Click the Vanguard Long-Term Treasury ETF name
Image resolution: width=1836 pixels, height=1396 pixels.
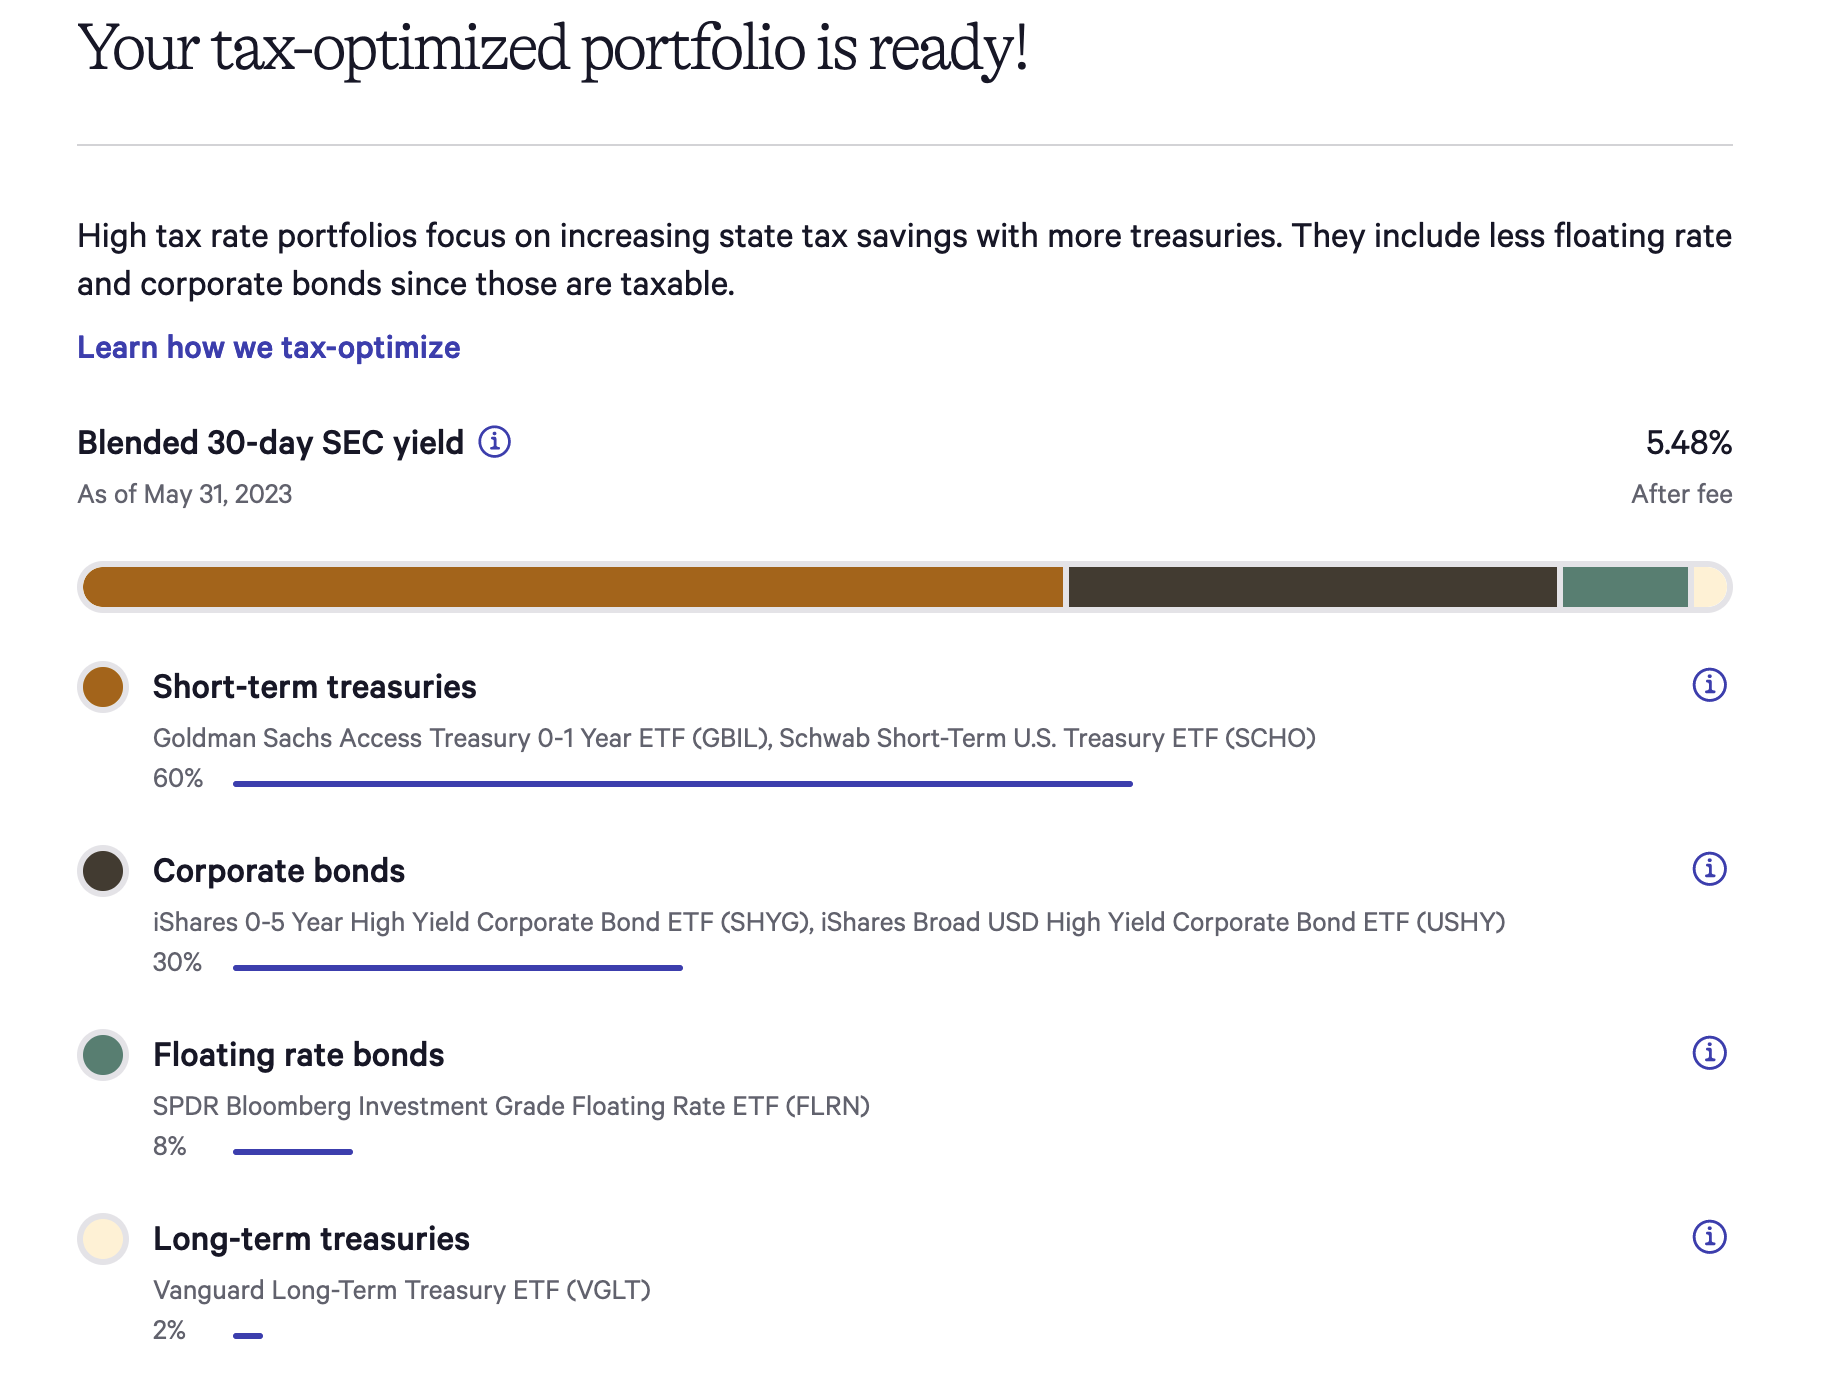pos(400,1291)
